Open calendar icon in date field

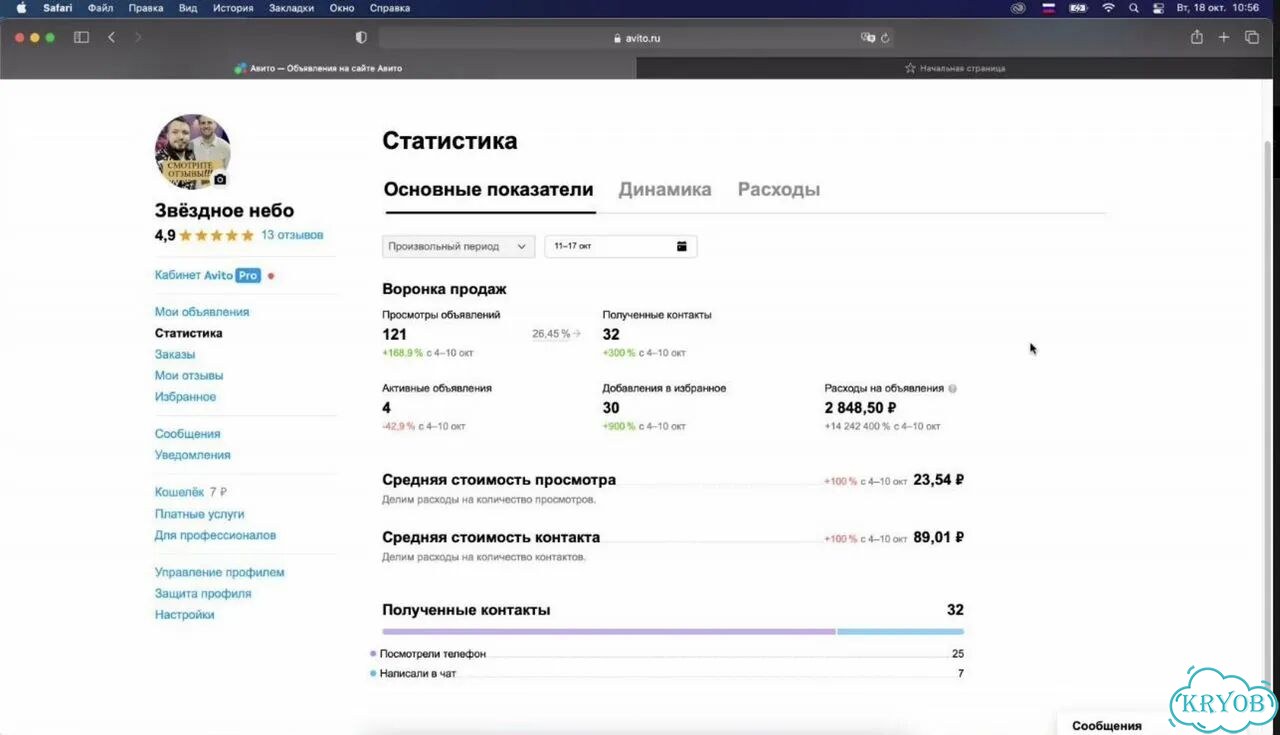point(682,246)
